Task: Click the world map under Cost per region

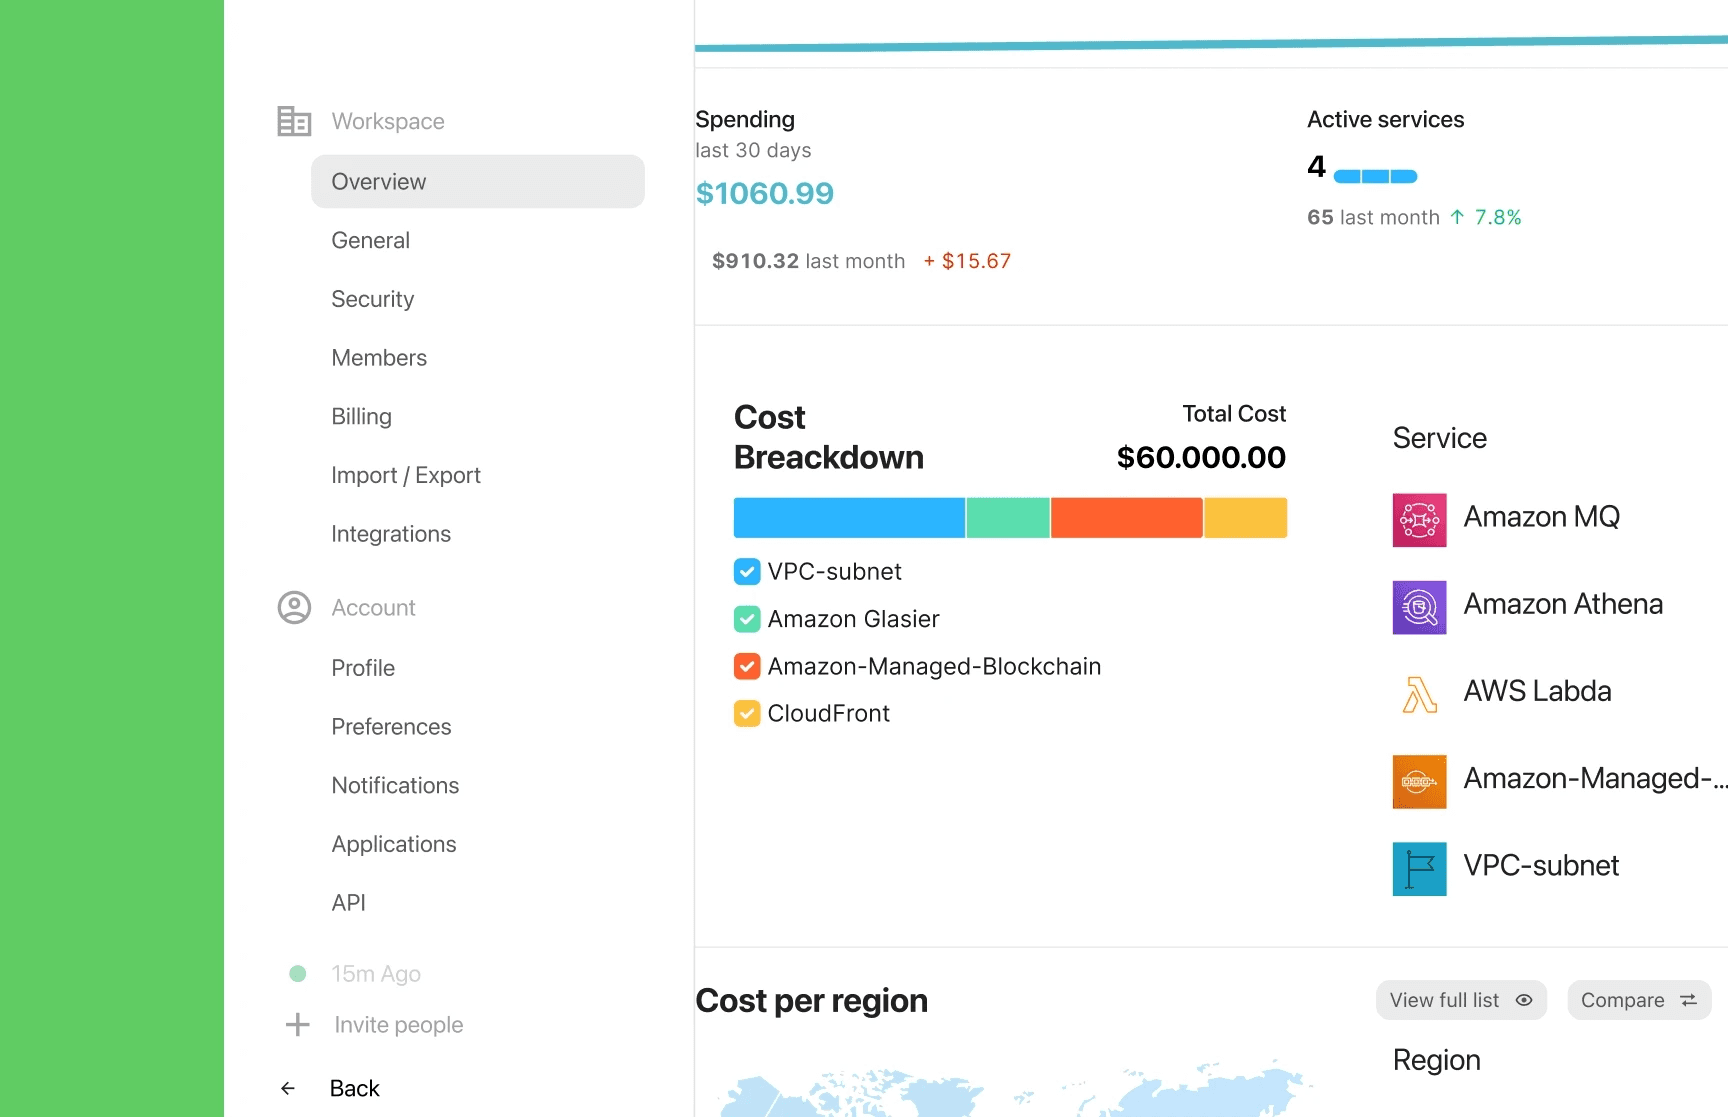Action: point(1015,1090)
